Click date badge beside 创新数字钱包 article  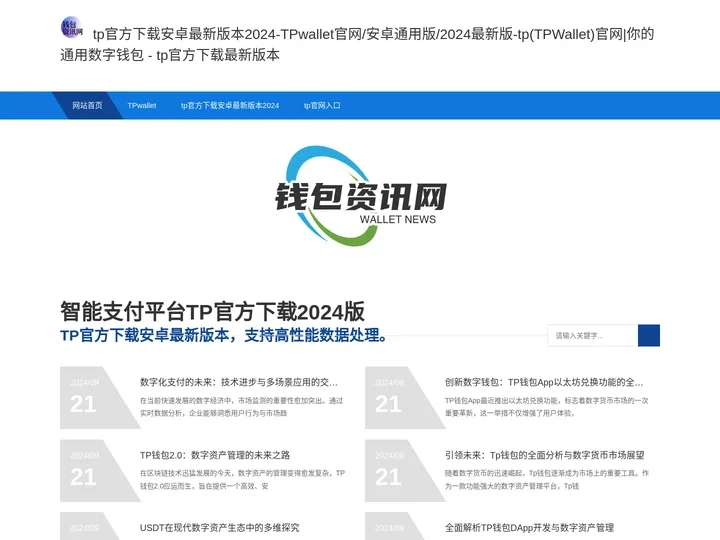(405, 398)
